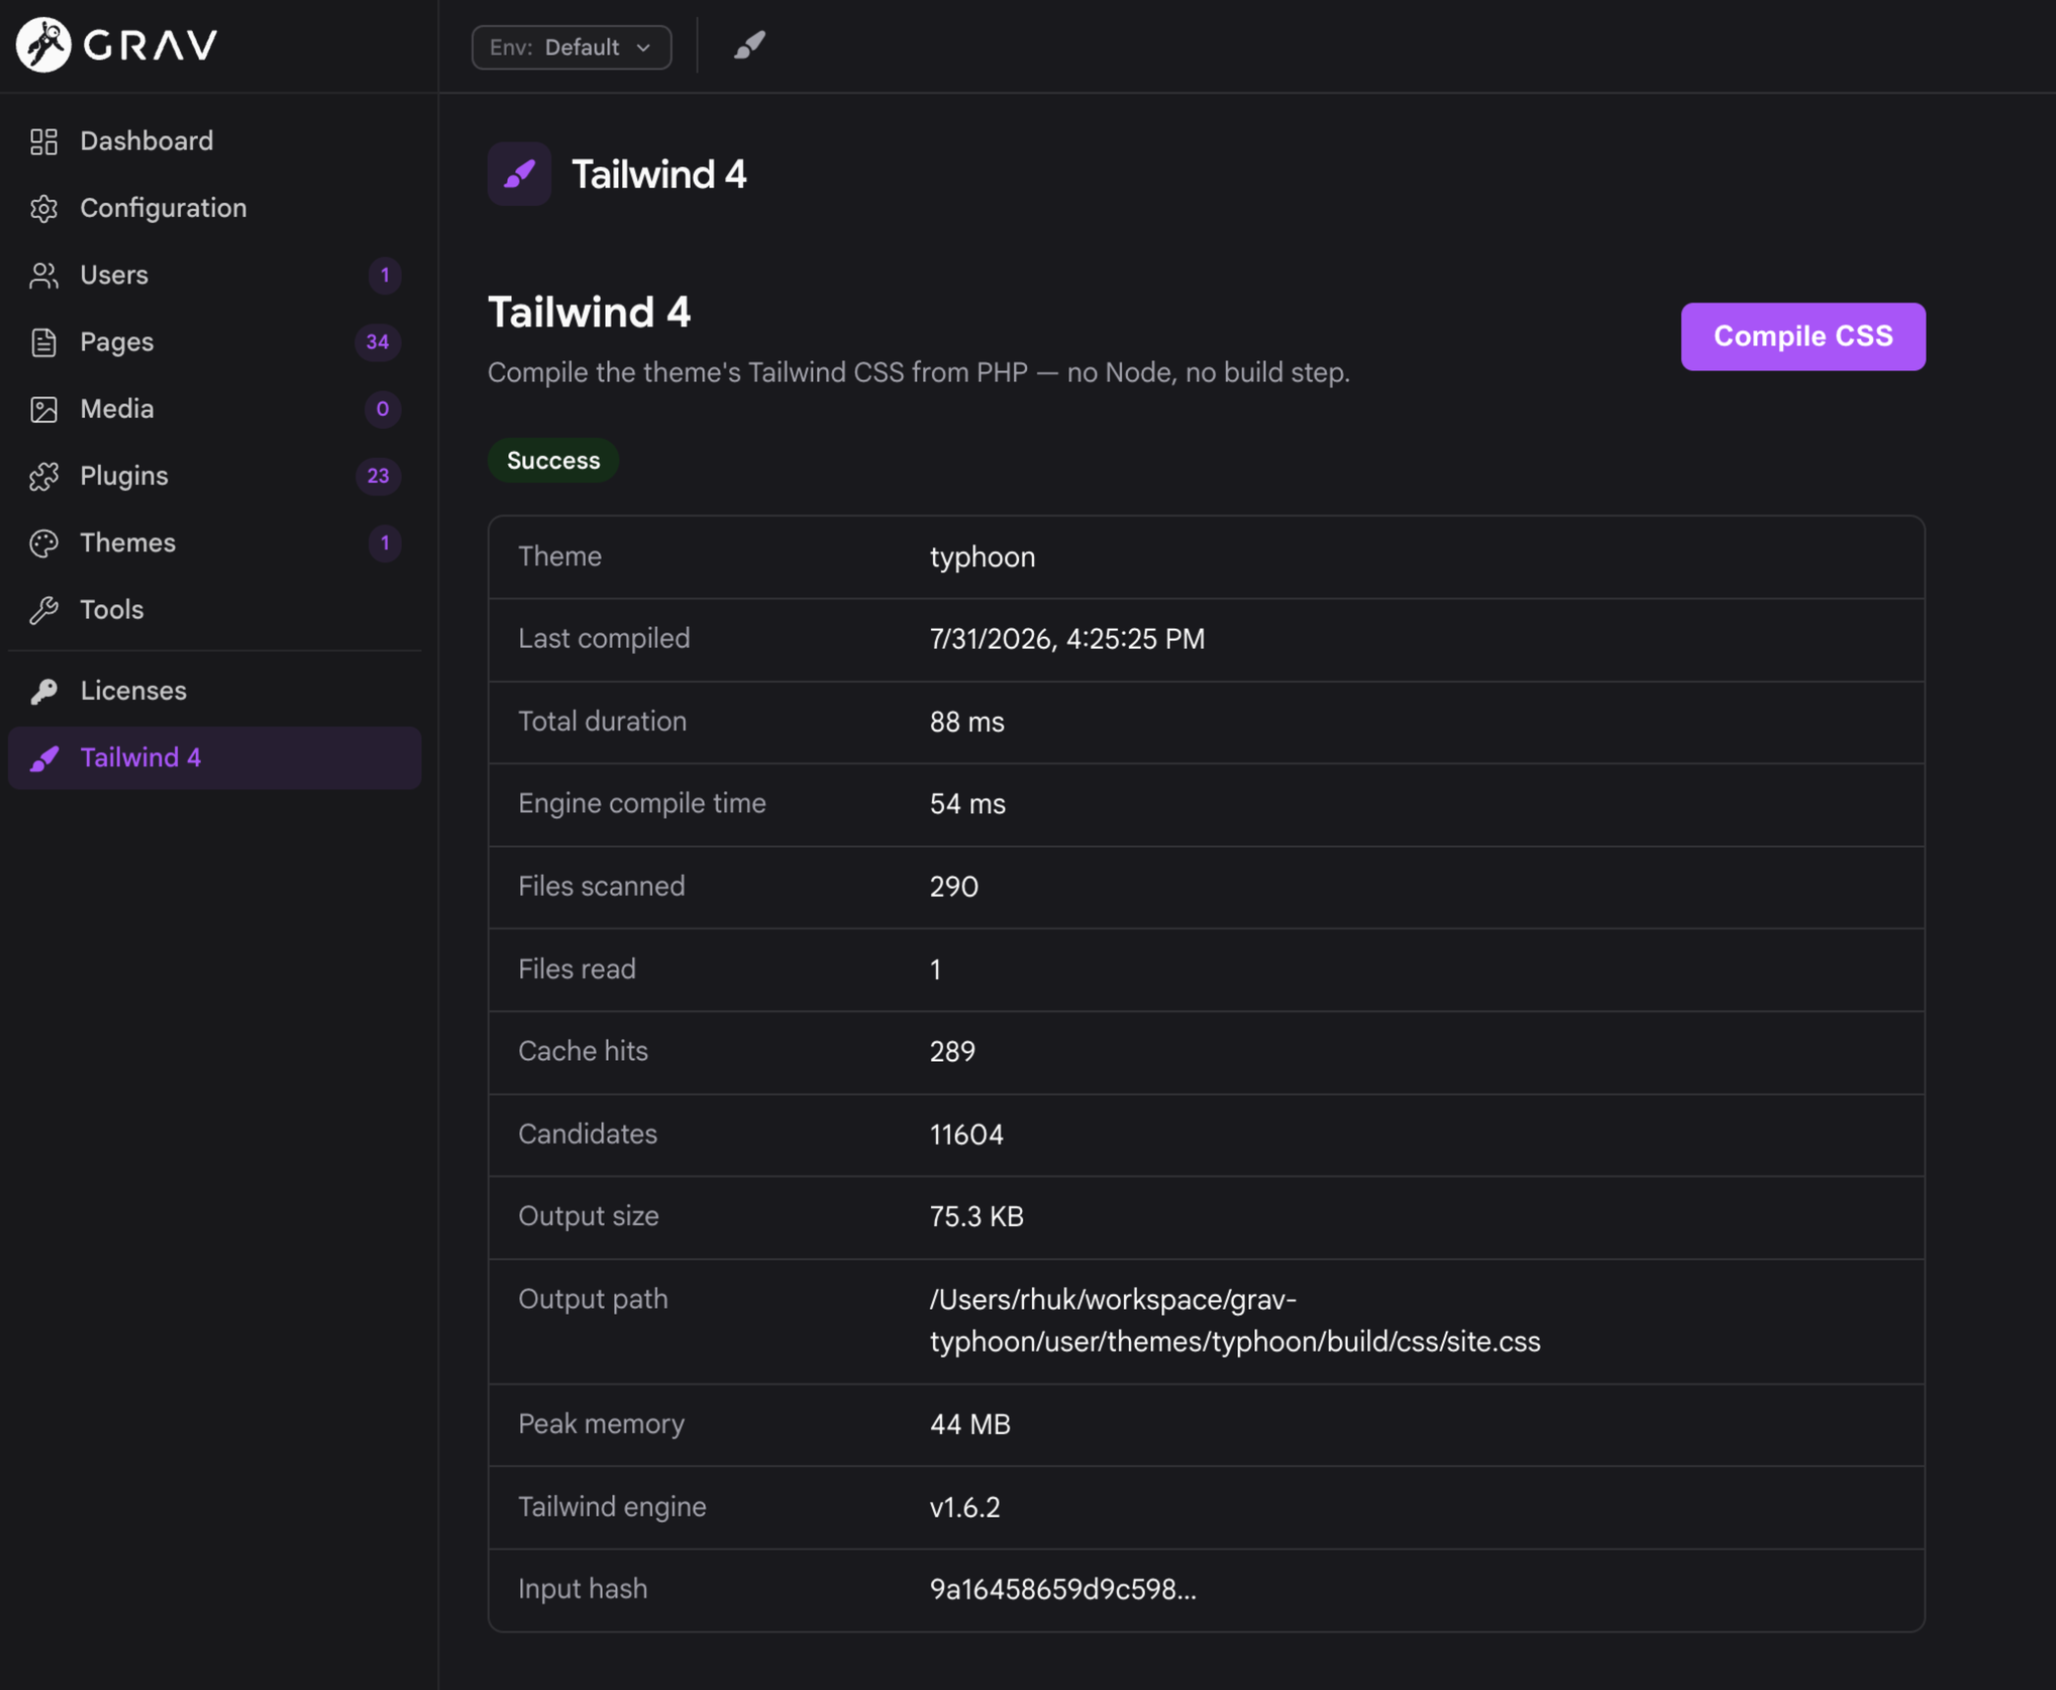Click the total duration value 88 ms
2056x1690 pixels.
966,722
